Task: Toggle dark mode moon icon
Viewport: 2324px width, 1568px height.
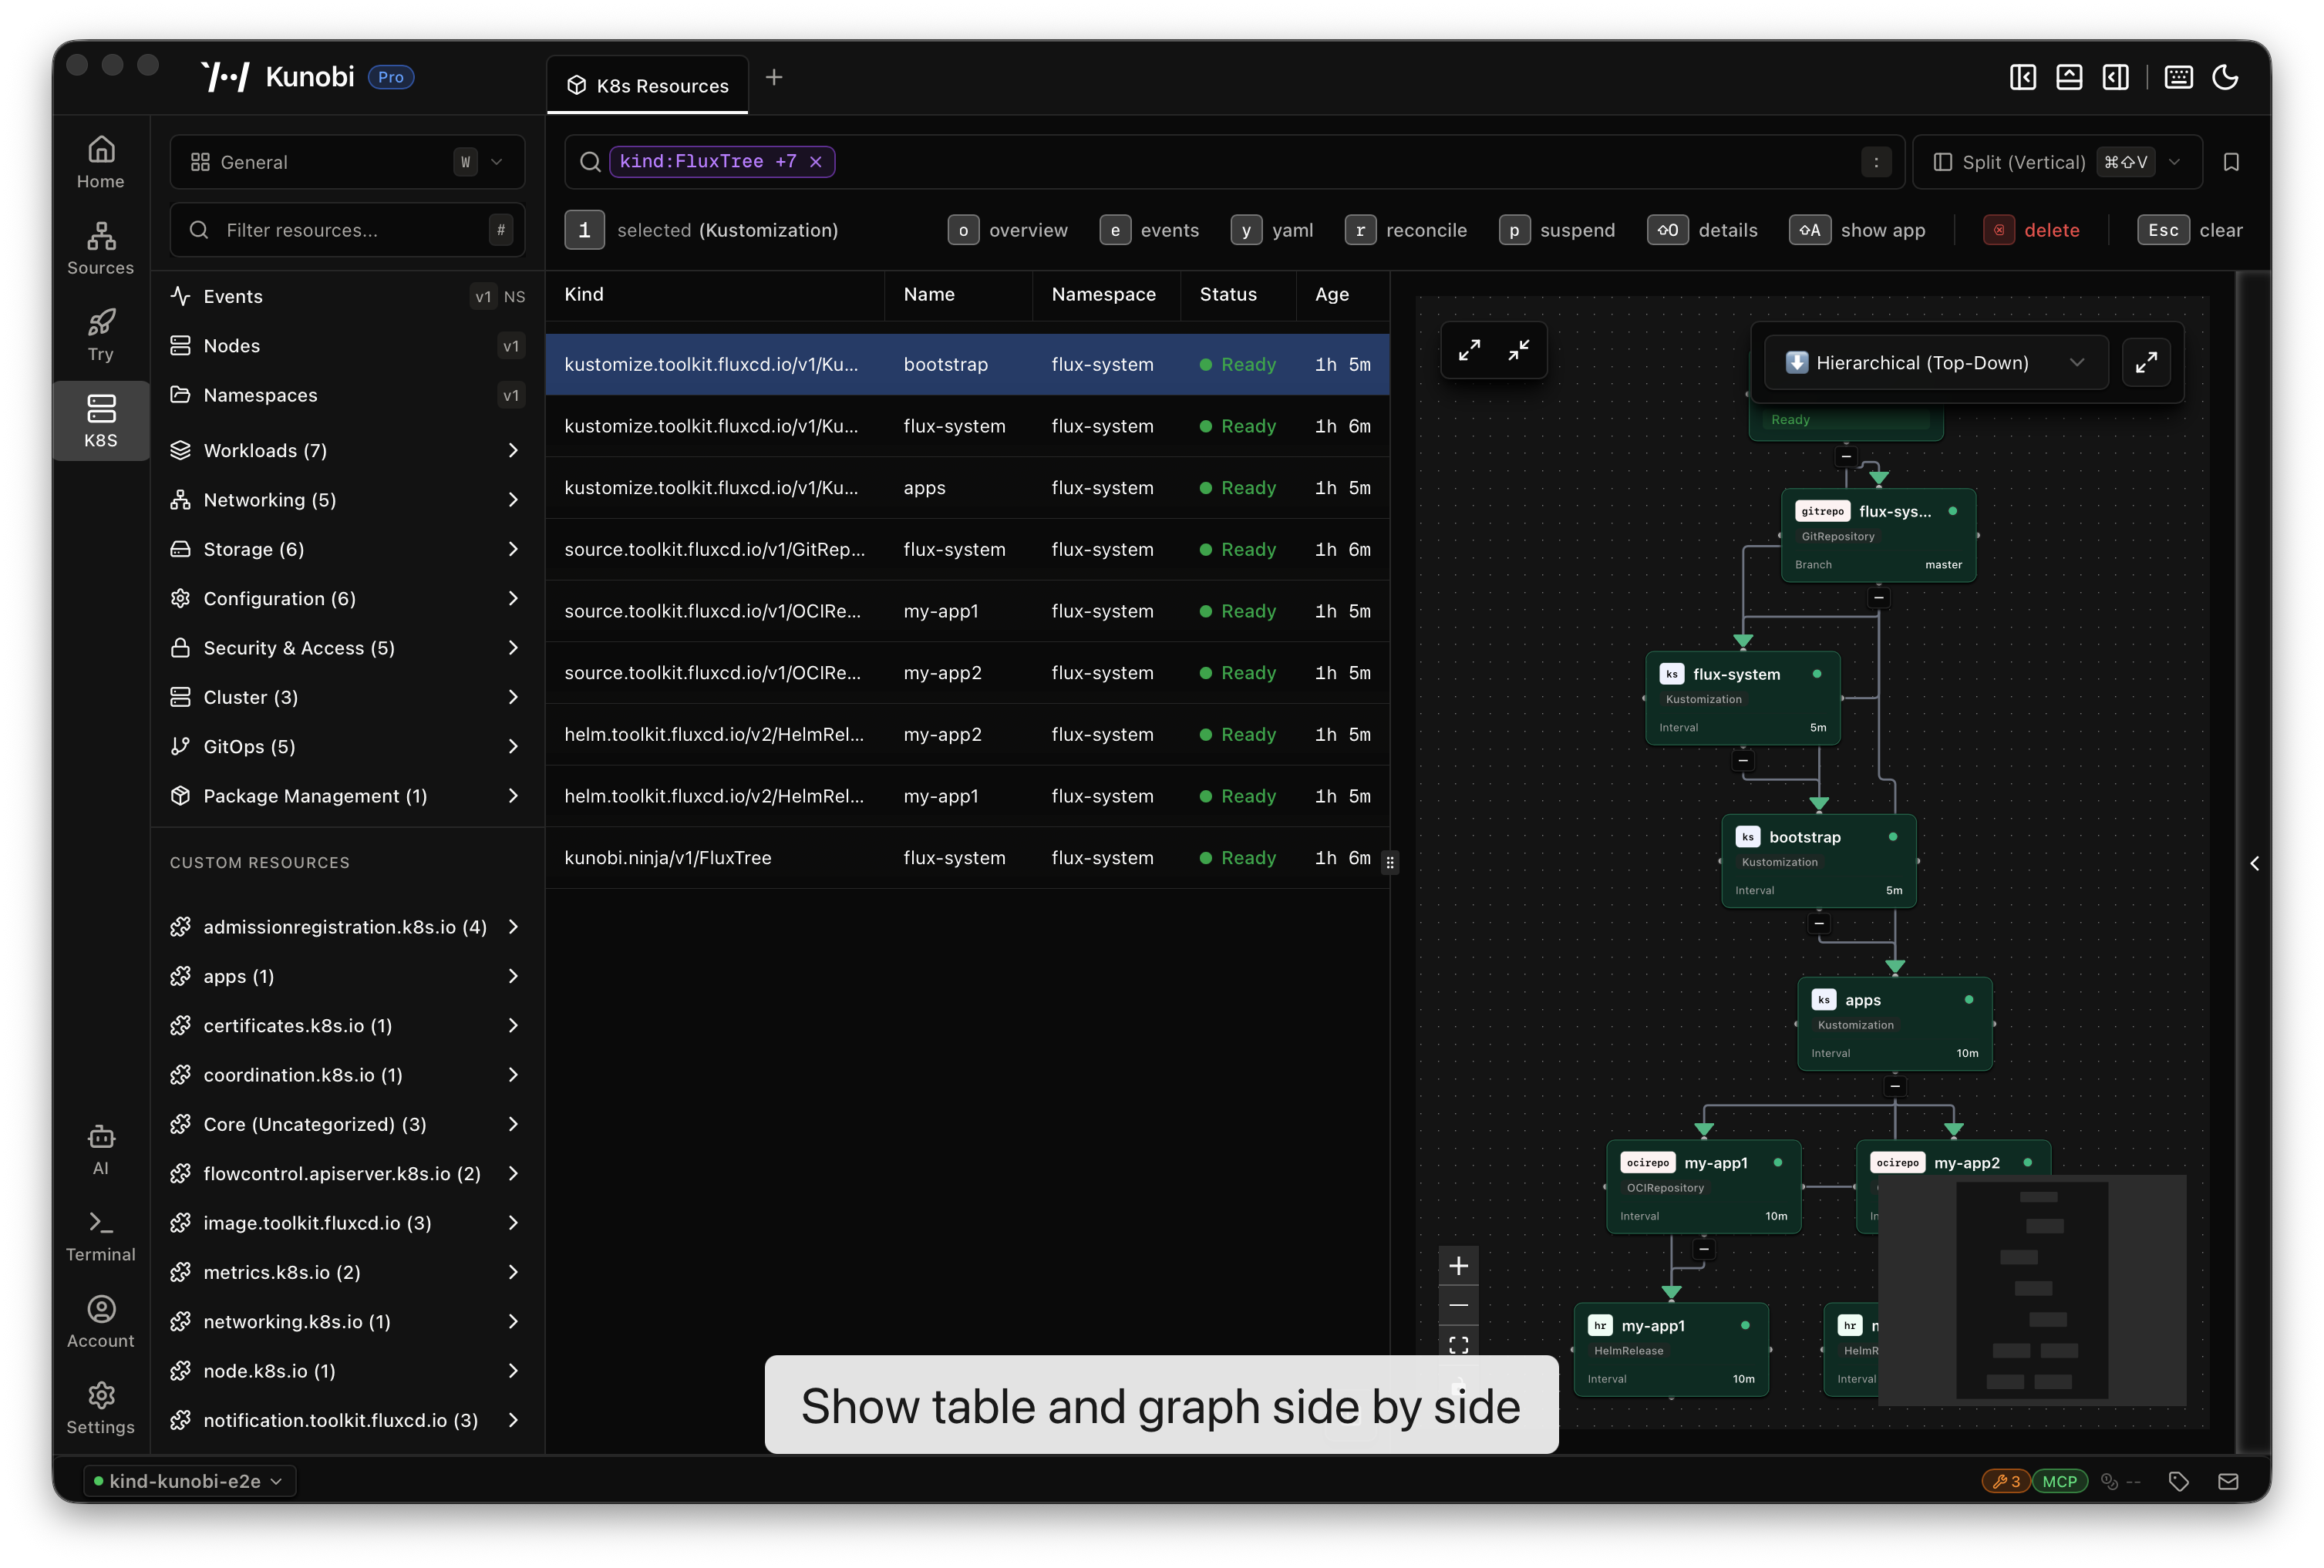Action: point(2225,77)
